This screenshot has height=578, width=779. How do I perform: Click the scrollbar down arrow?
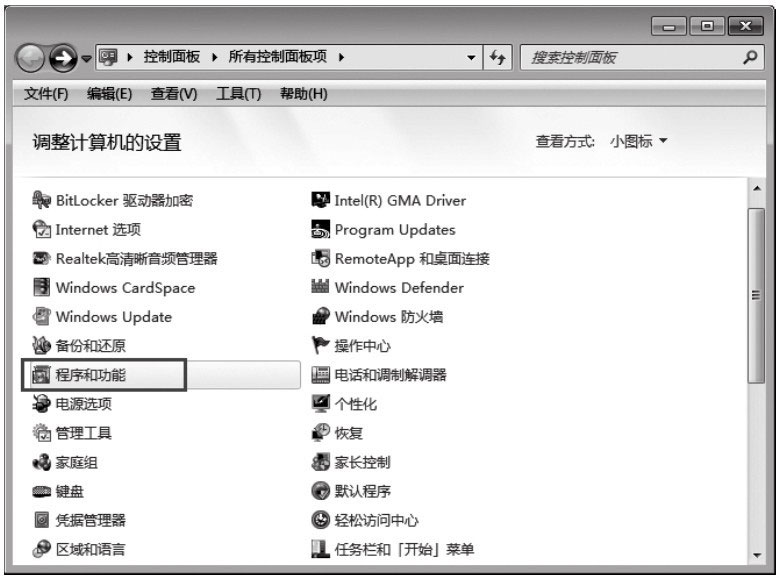click(756, 555)
